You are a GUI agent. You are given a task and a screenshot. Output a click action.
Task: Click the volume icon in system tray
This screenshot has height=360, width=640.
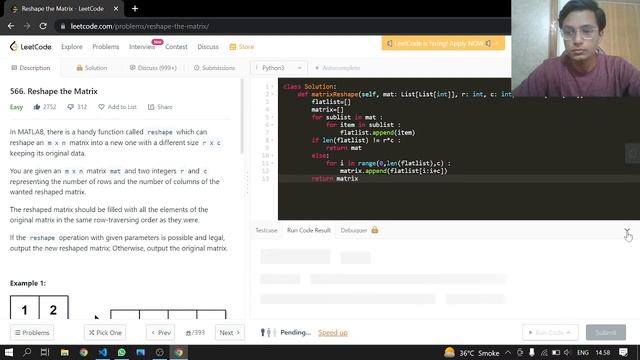click(567, 353)
